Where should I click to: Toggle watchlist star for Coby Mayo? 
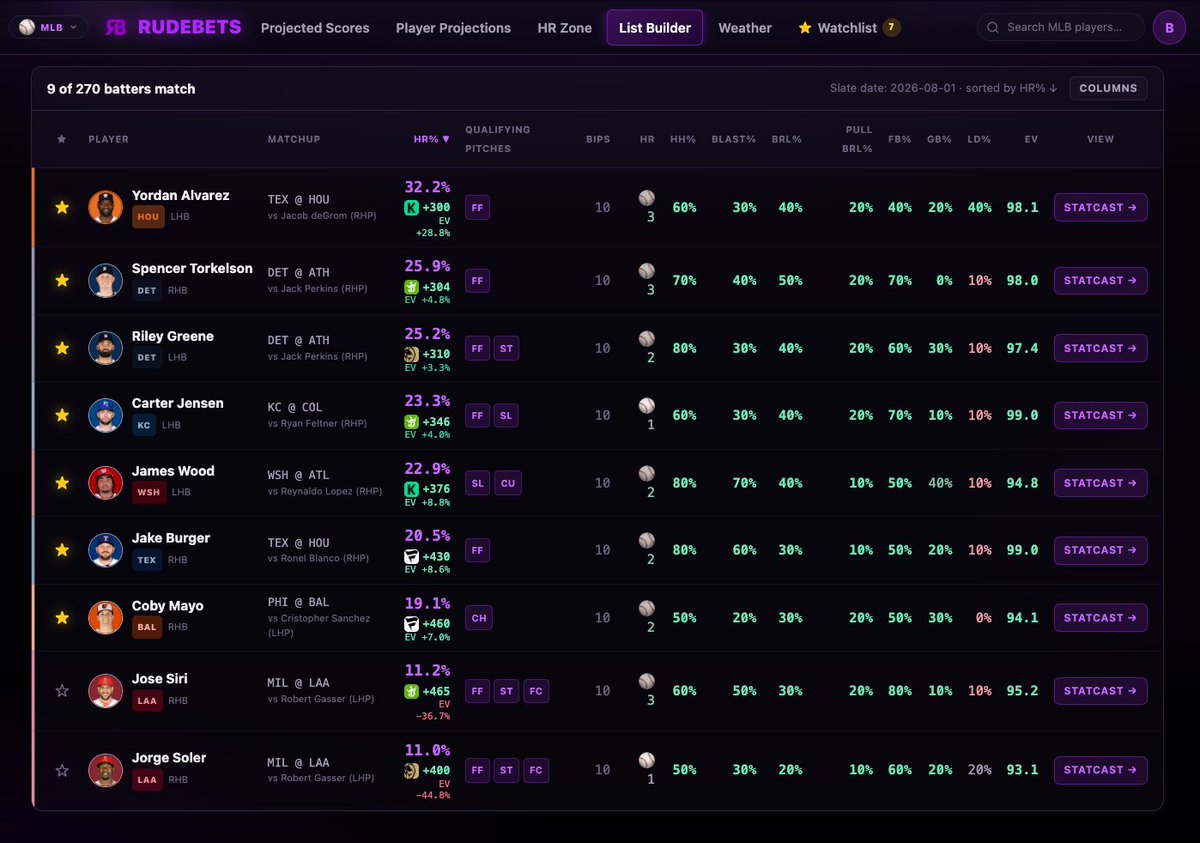tap(62, 618)
